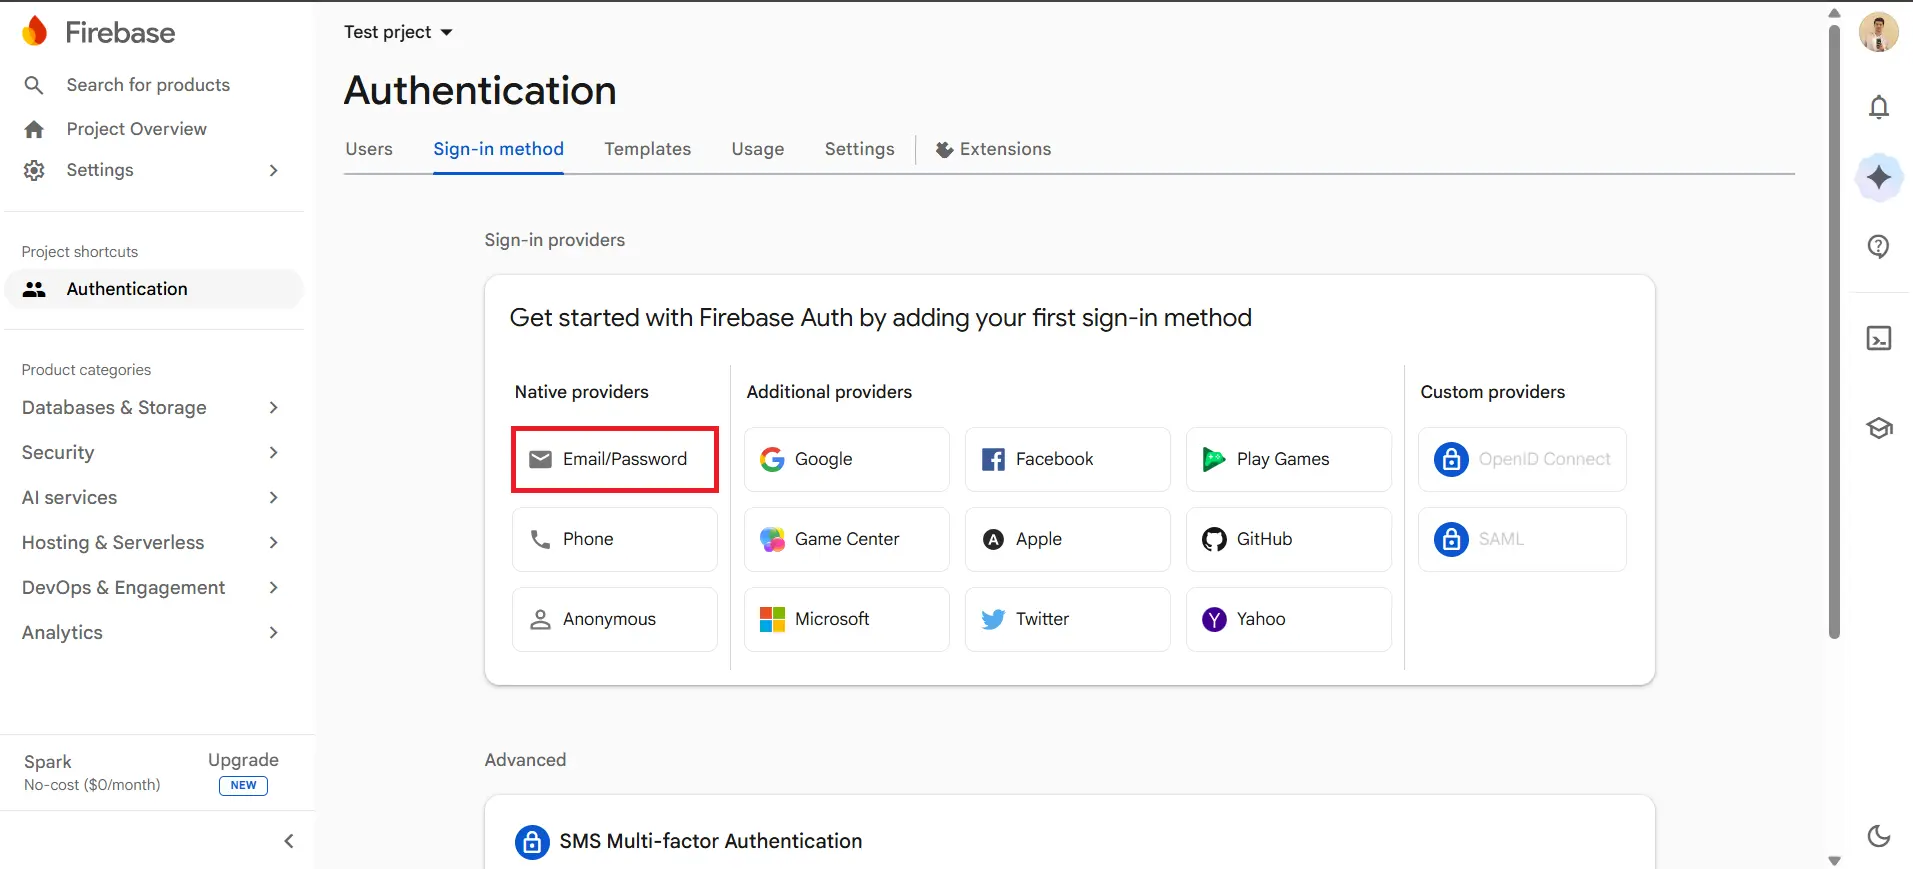The height and width of the screenshot is (869, 1913).
Task: Click the GitHub octocat icon
Action: pyautogui.click(x=1214, y=539)
